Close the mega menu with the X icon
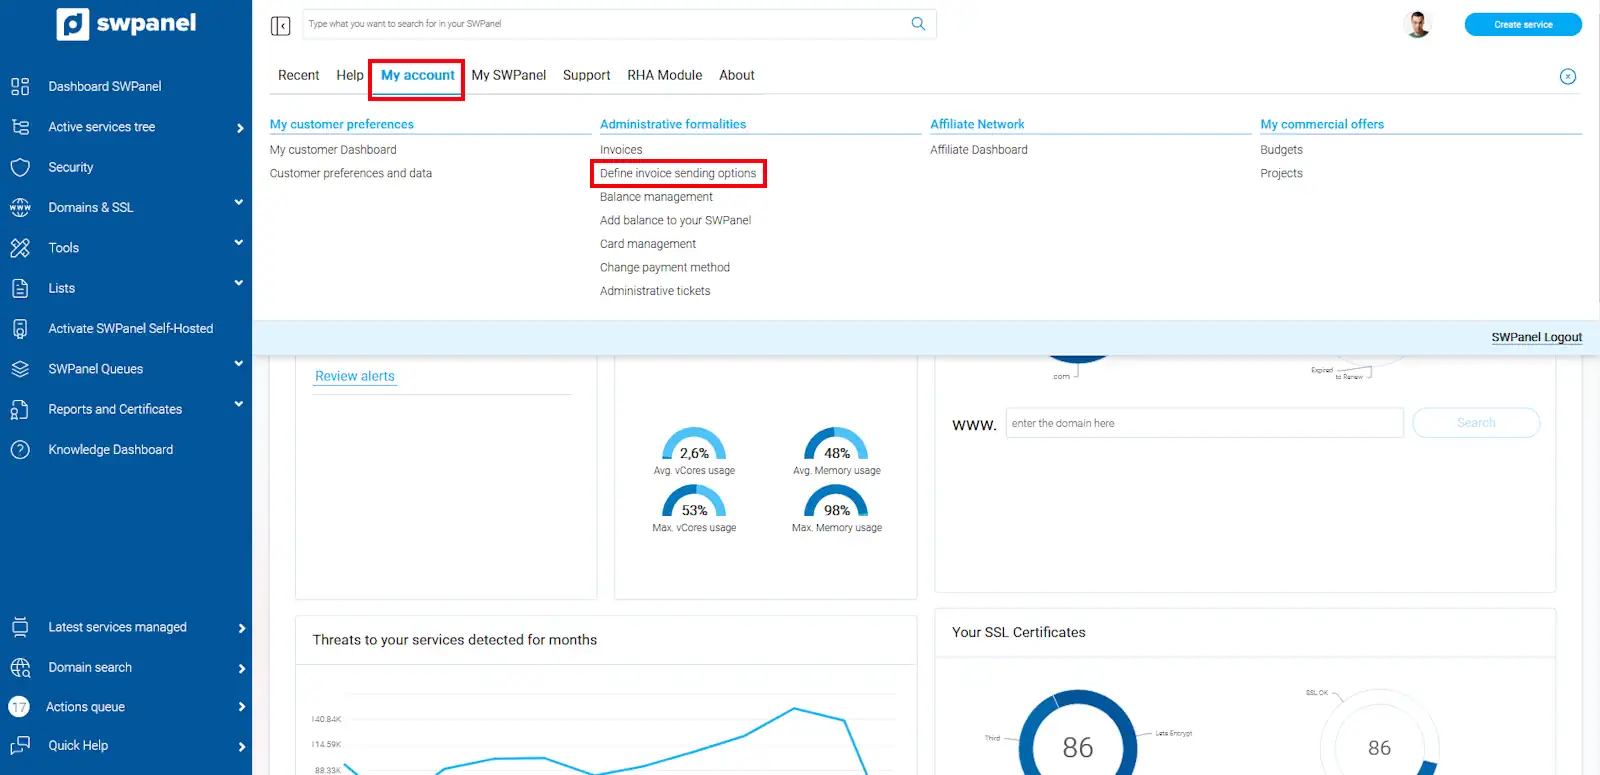The height and width of the screenshot is (775, 1600). 1567,77
